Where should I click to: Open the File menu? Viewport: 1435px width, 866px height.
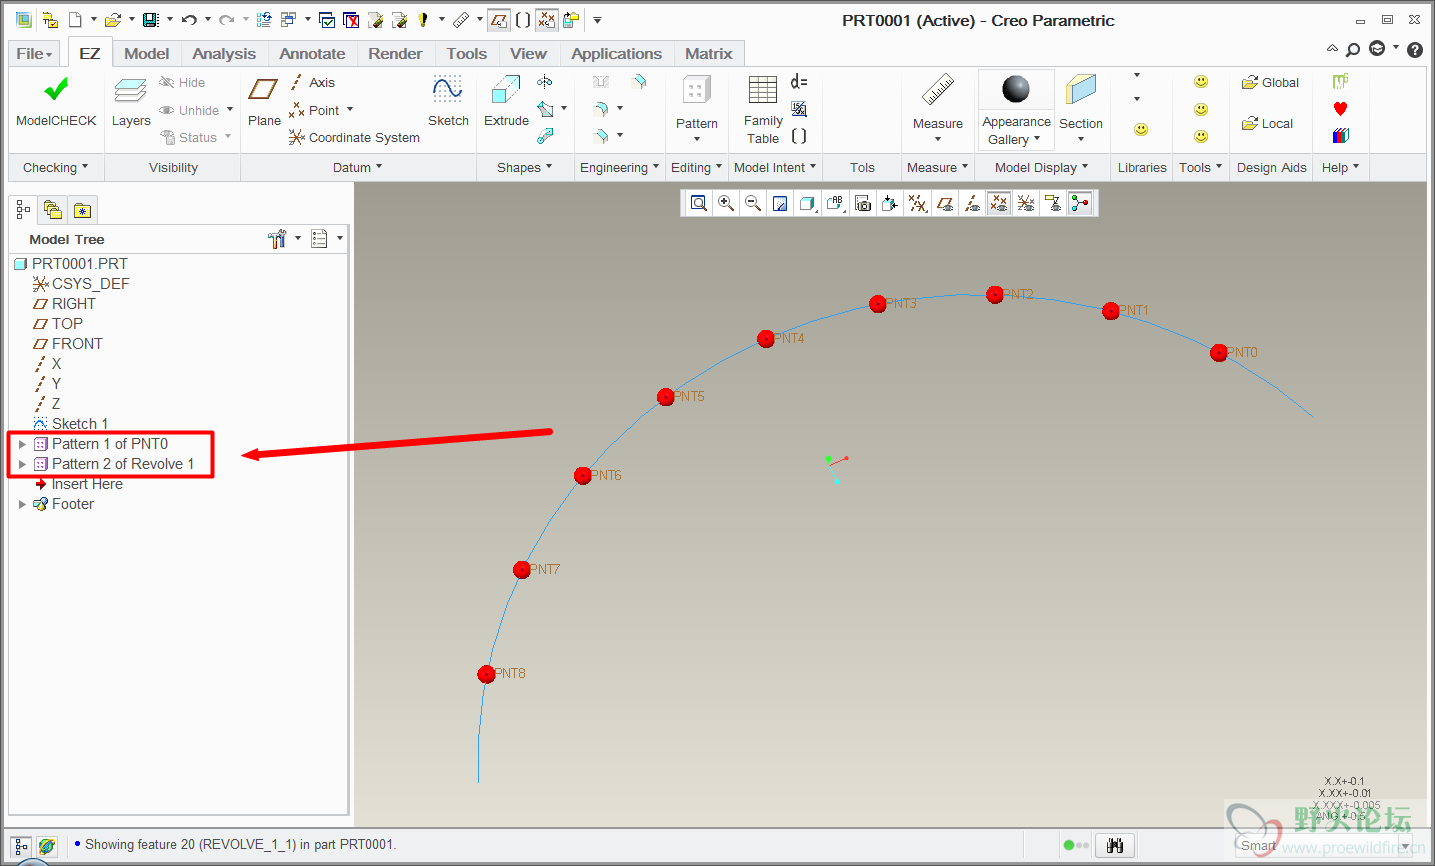coord(34,53)
